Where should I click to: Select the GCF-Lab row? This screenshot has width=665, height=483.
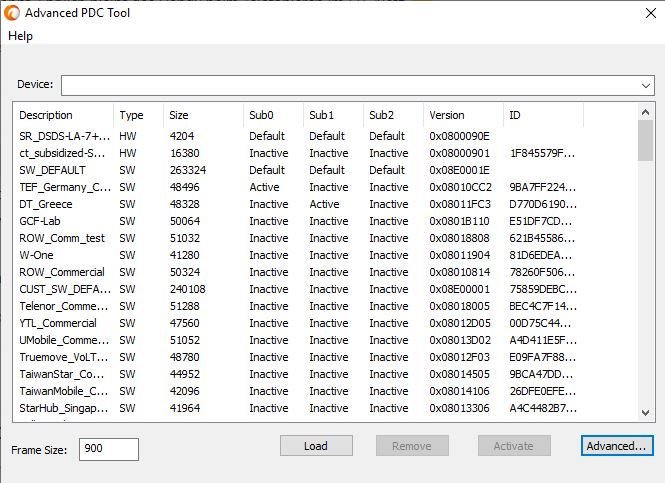point(297,221)
